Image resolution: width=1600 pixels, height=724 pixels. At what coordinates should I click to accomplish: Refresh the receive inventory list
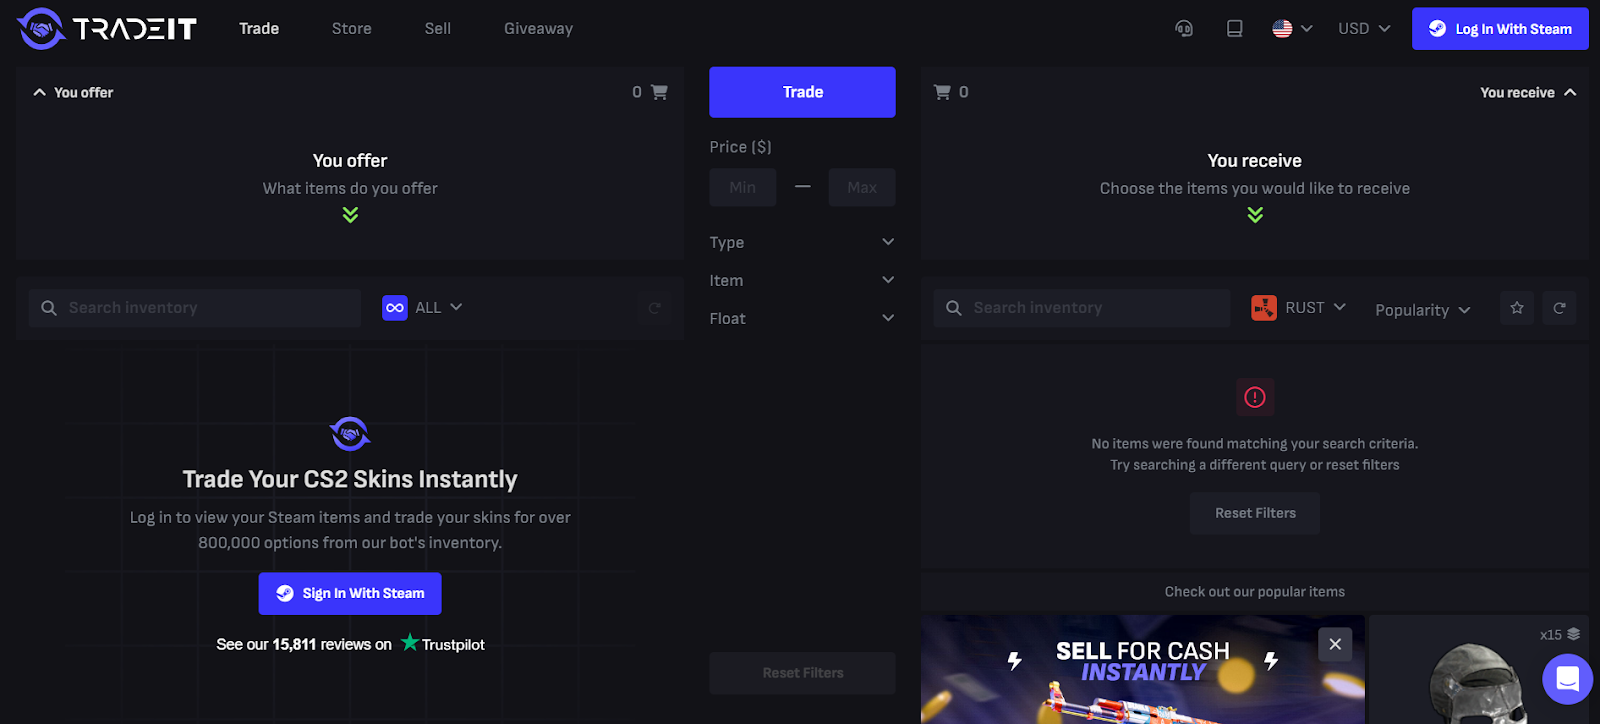(1559, 308)
